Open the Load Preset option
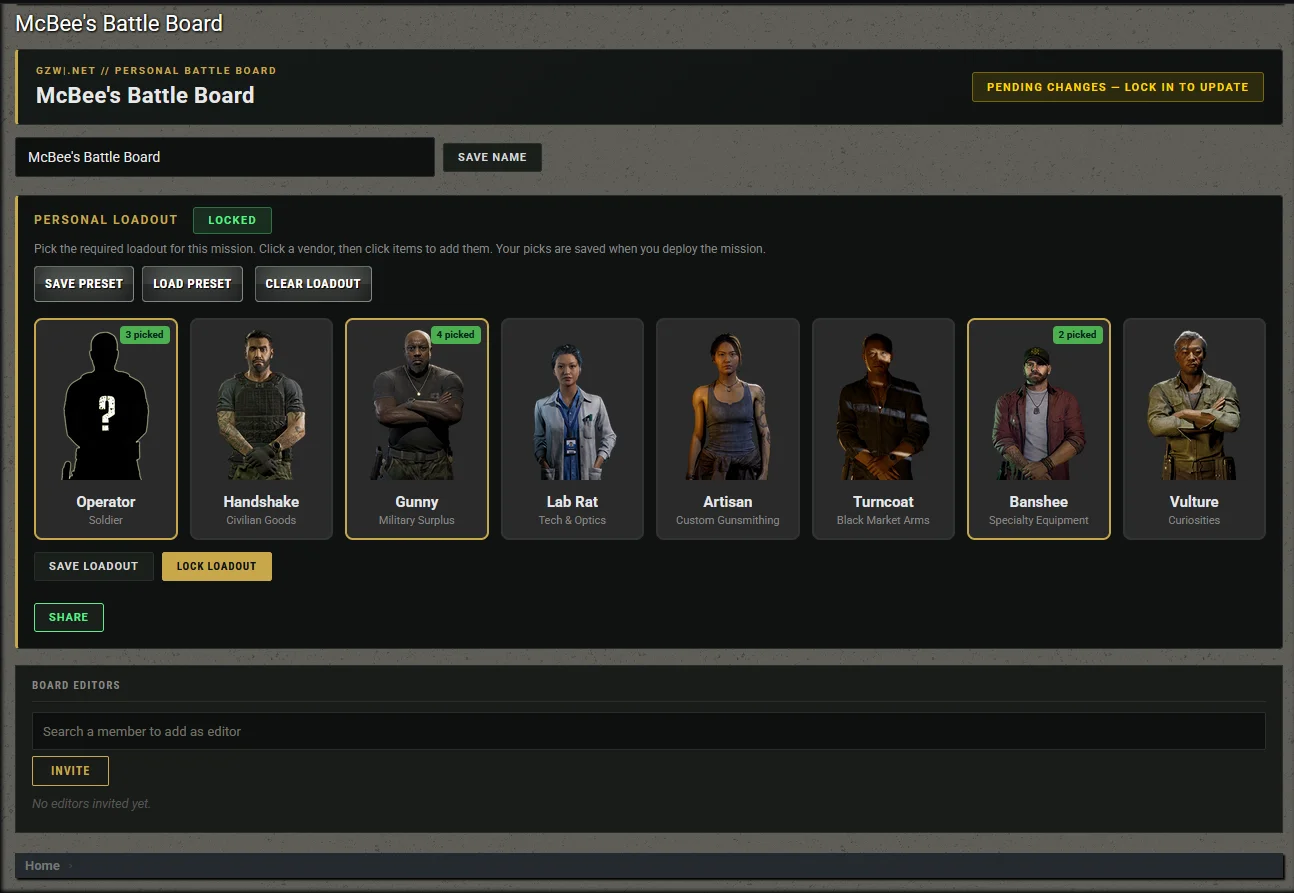This screenshot has height=893, width=1294. (x=192, y=284)
